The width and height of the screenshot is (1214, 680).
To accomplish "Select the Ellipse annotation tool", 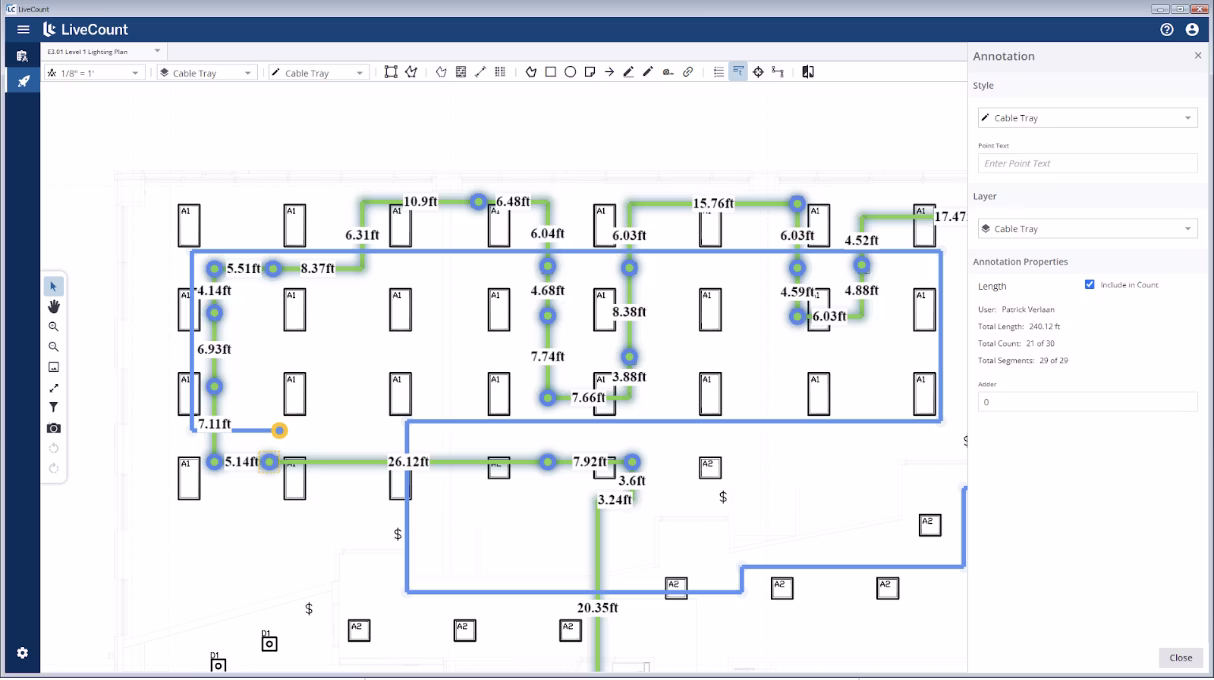I will [570, 71].
